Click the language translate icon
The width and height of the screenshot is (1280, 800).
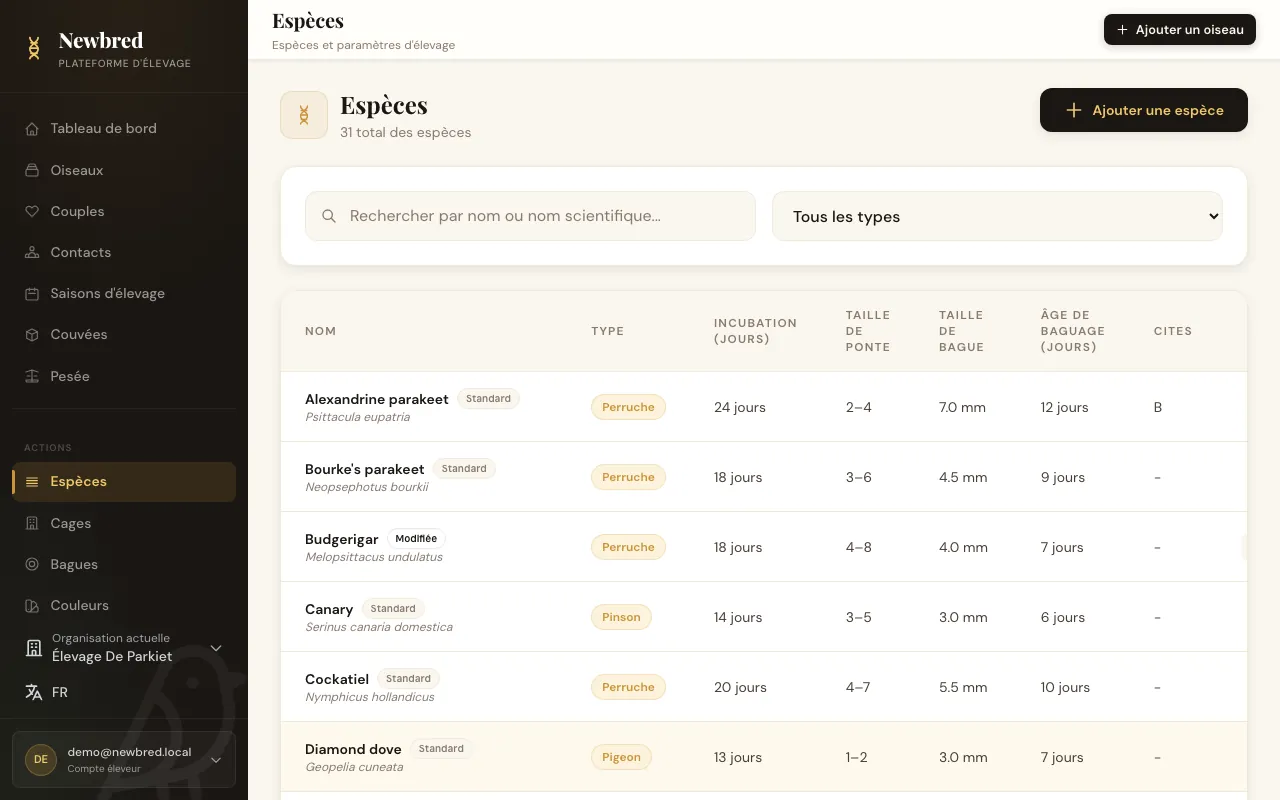[x=34, y=692]
